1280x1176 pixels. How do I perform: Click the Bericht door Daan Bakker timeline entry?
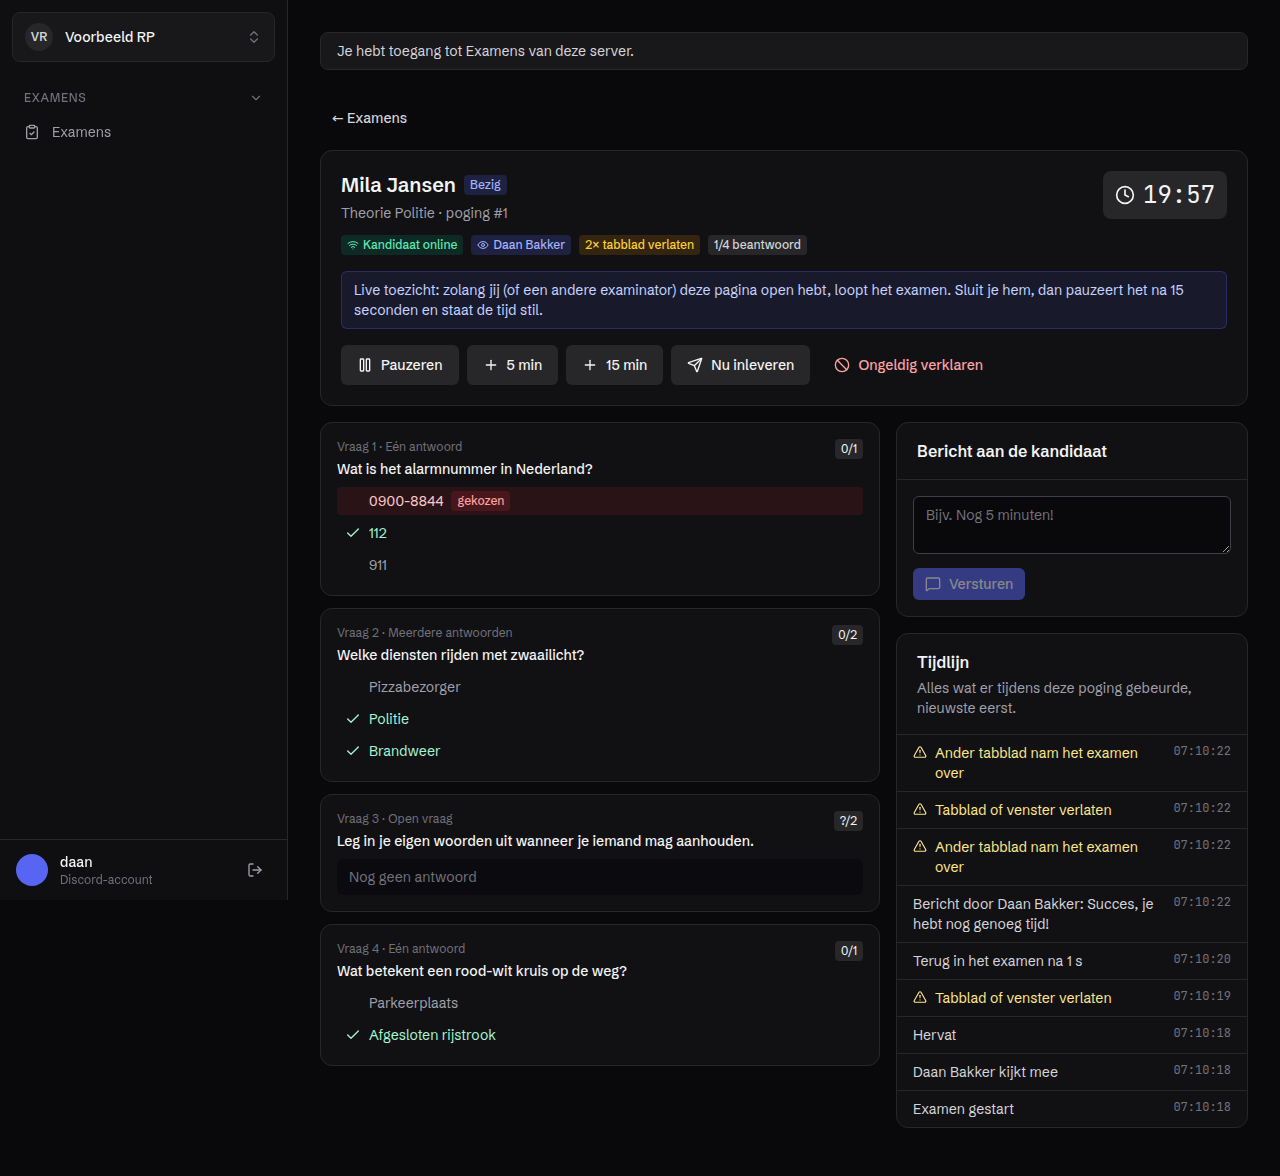(1072, 914)
